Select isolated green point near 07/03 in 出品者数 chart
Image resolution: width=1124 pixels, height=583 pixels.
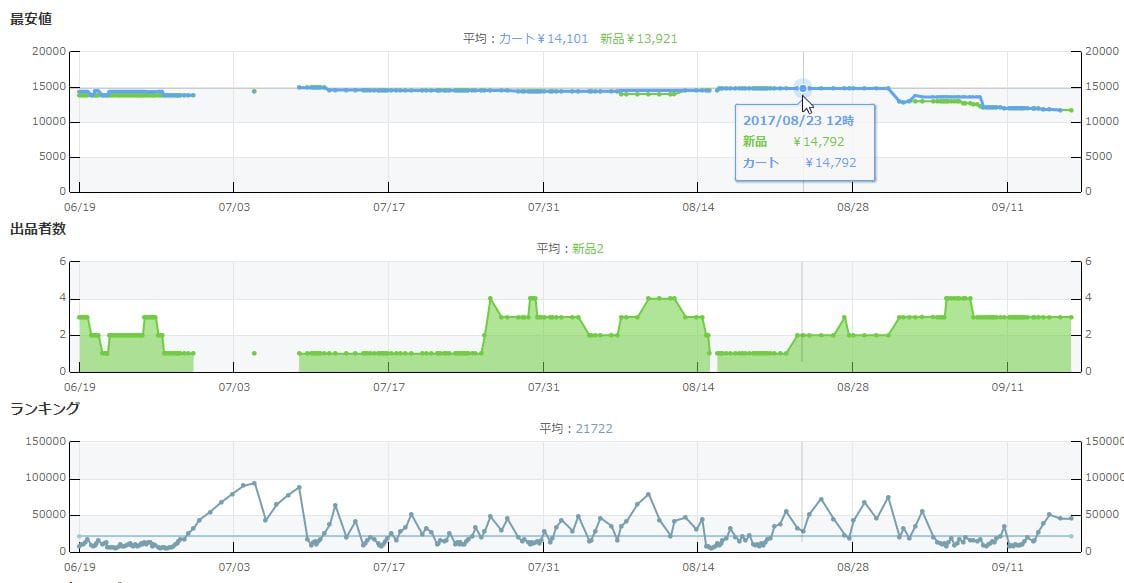pyautogui.click(x=254, y=353)
